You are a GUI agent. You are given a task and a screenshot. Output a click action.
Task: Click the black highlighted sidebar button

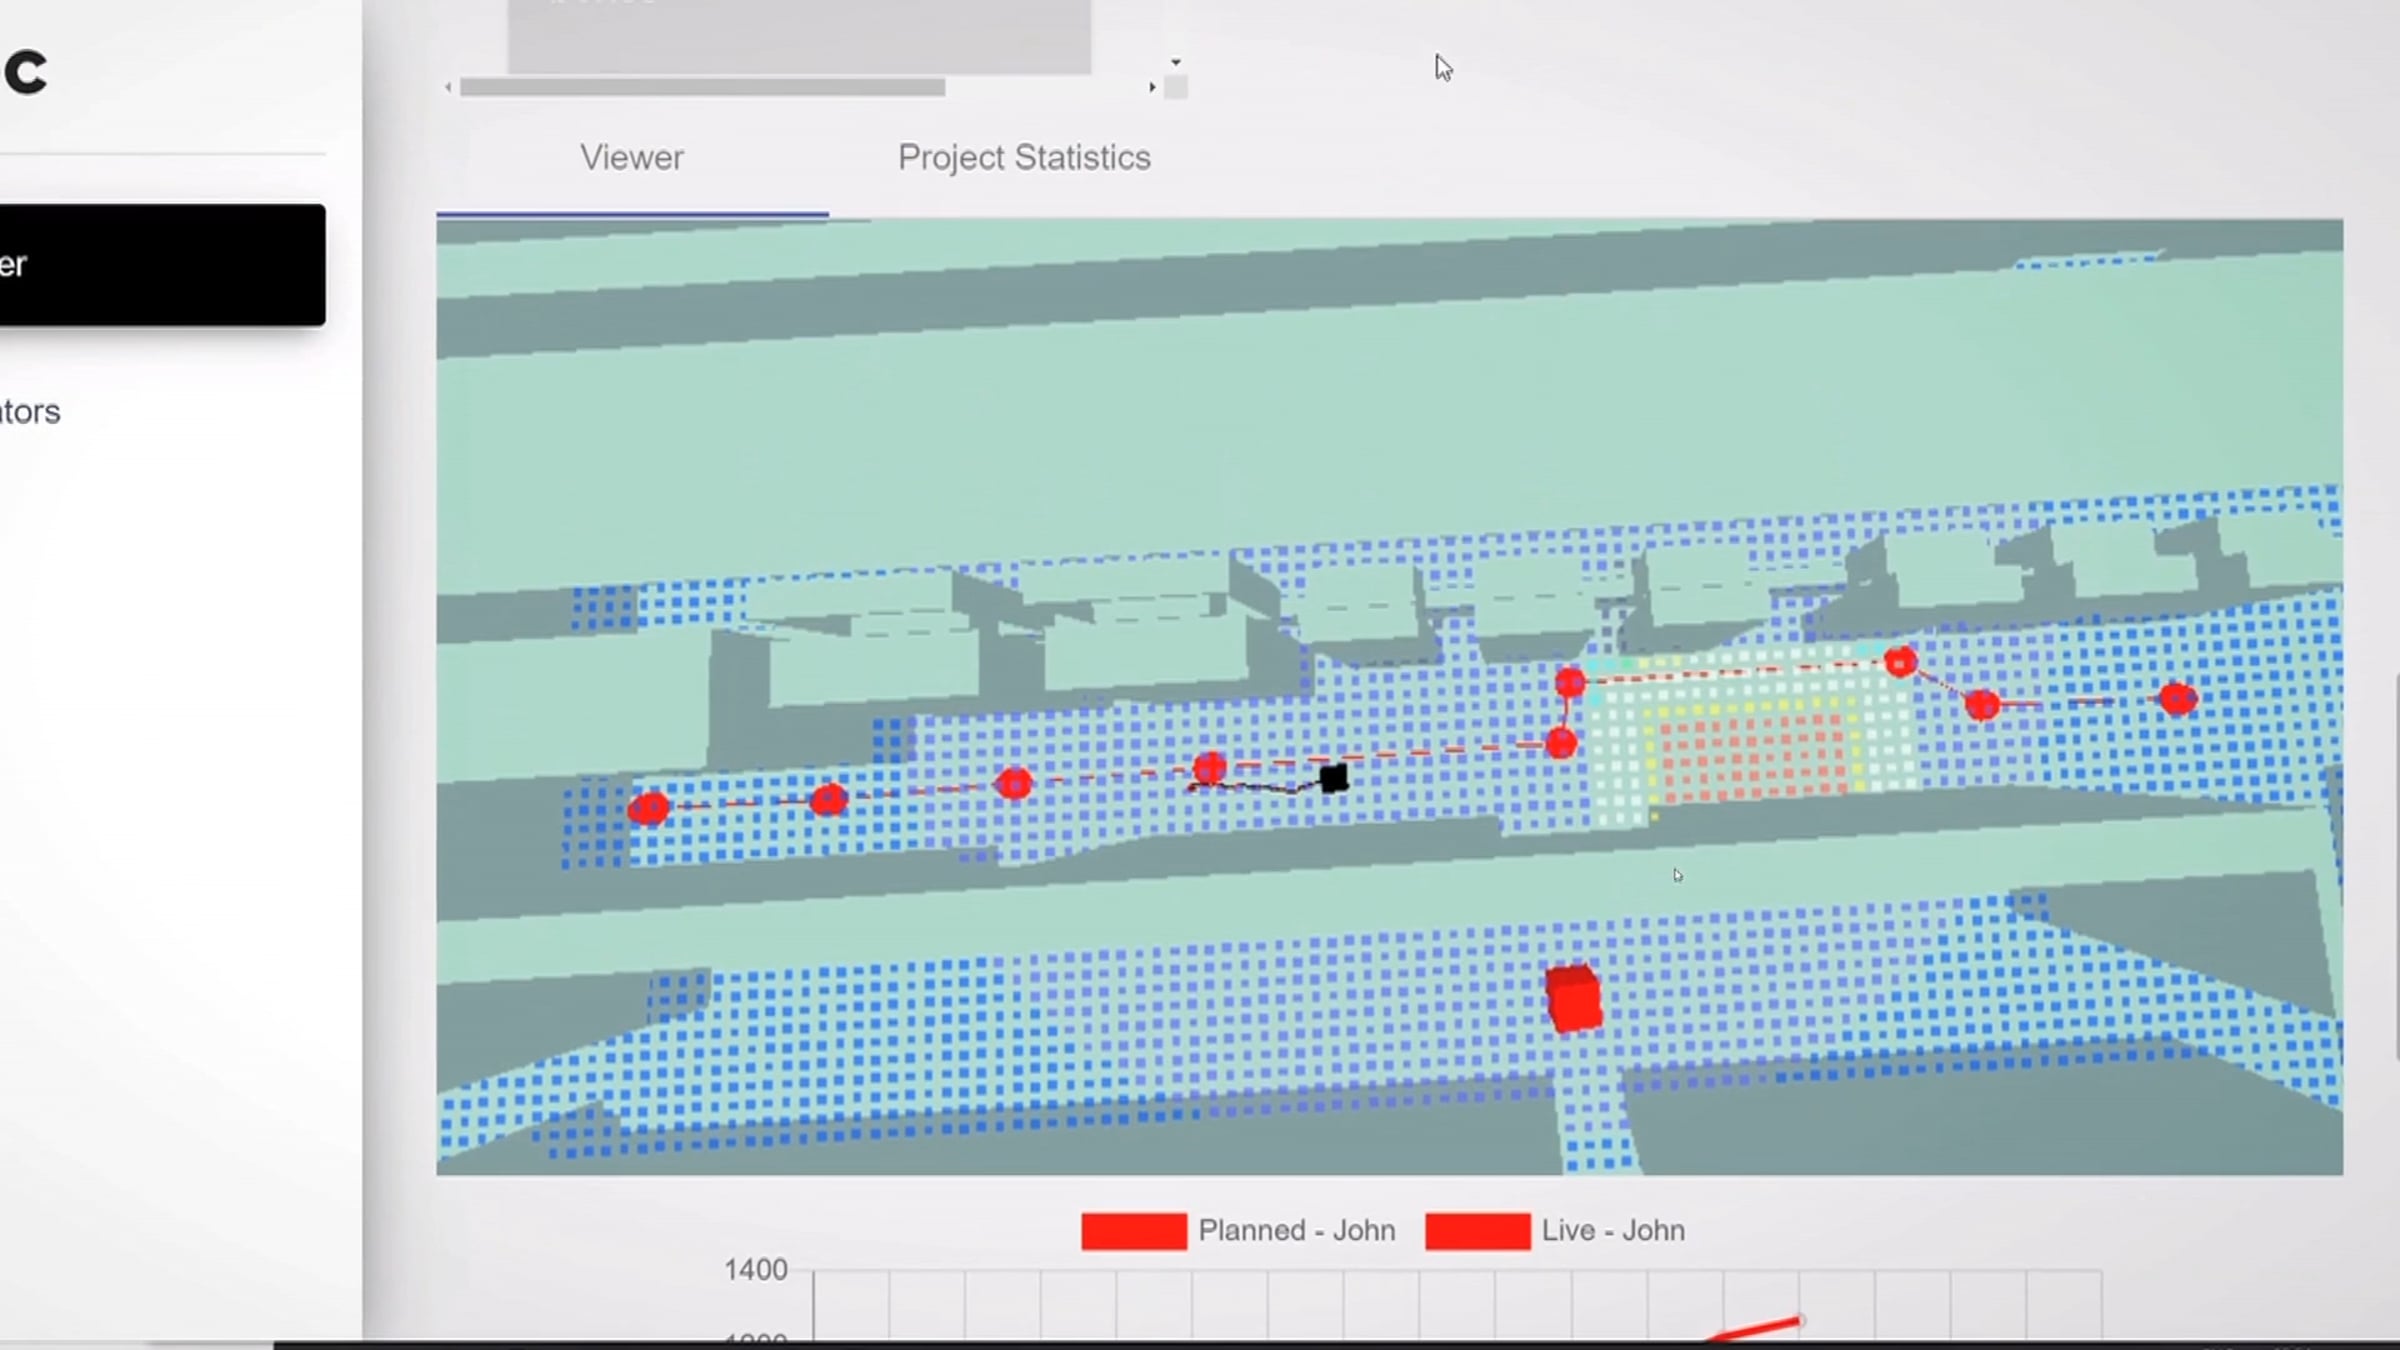point(162,265)
